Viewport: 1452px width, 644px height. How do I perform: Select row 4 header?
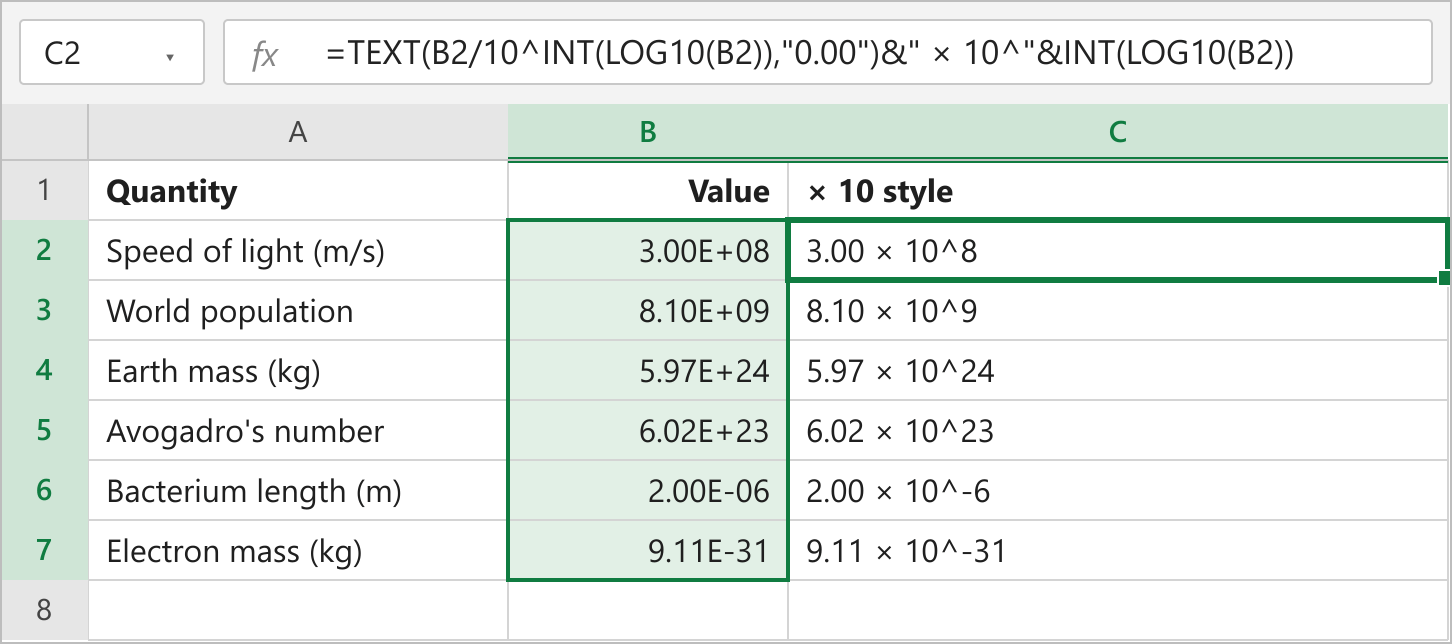click(44, 370)
